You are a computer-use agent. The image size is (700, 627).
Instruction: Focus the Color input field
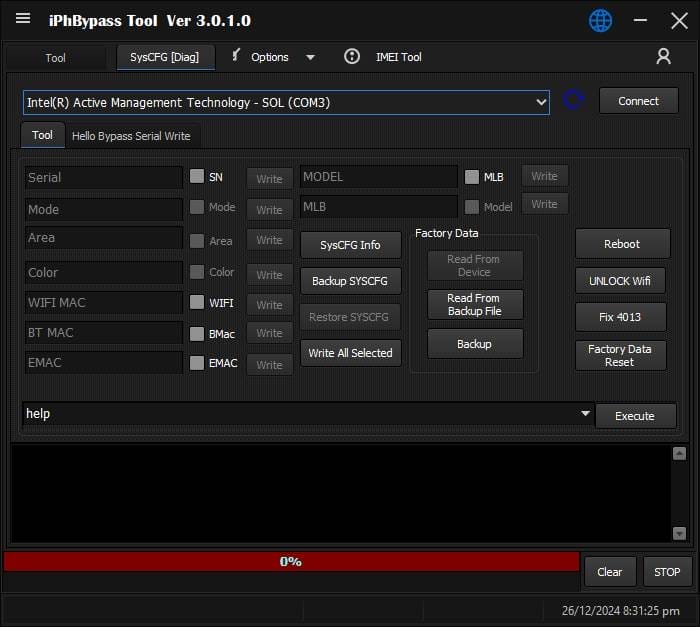(104, 272)
